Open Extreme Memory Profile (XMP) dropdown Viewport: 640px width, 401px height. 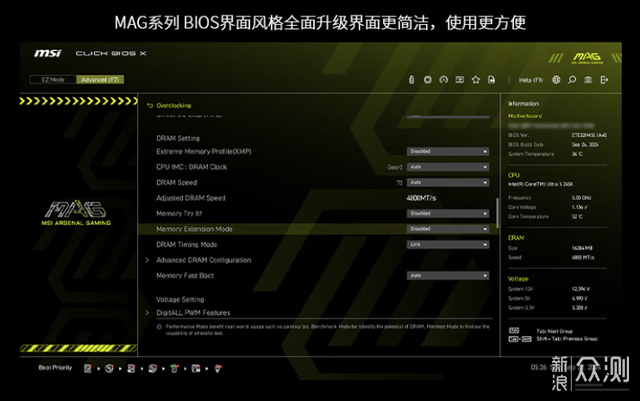(x=448, y=151)
